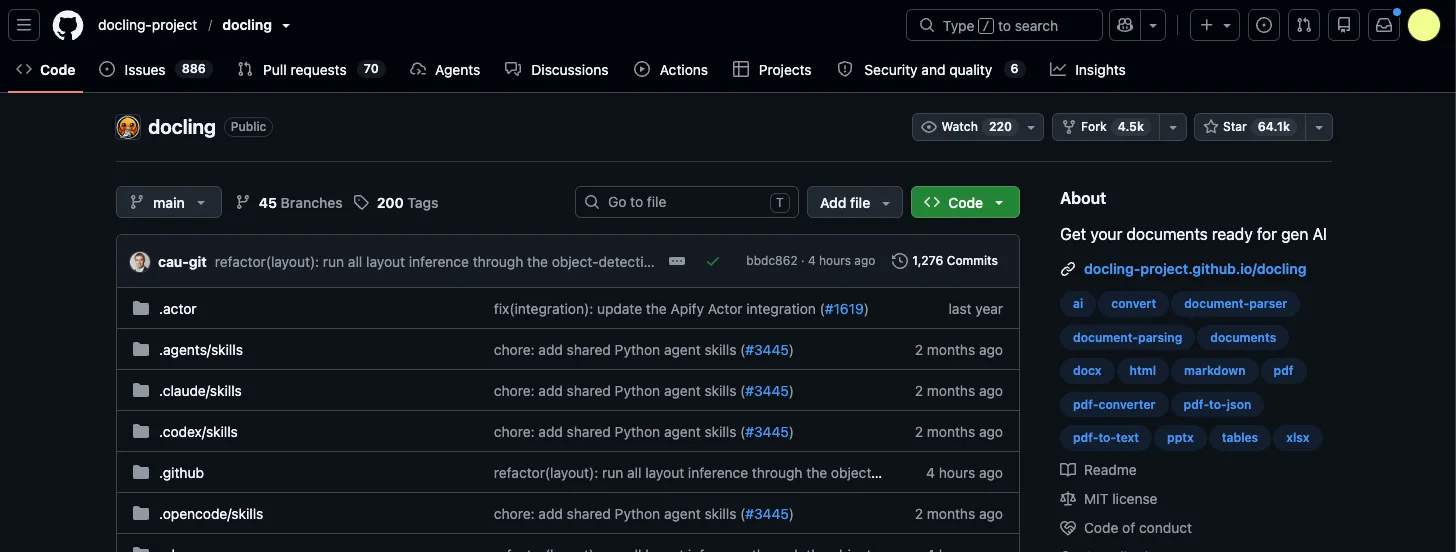Screen dimensions: 1456x552
Task: Click the folder icon for .claude/skills
Action: click(141, 391)
